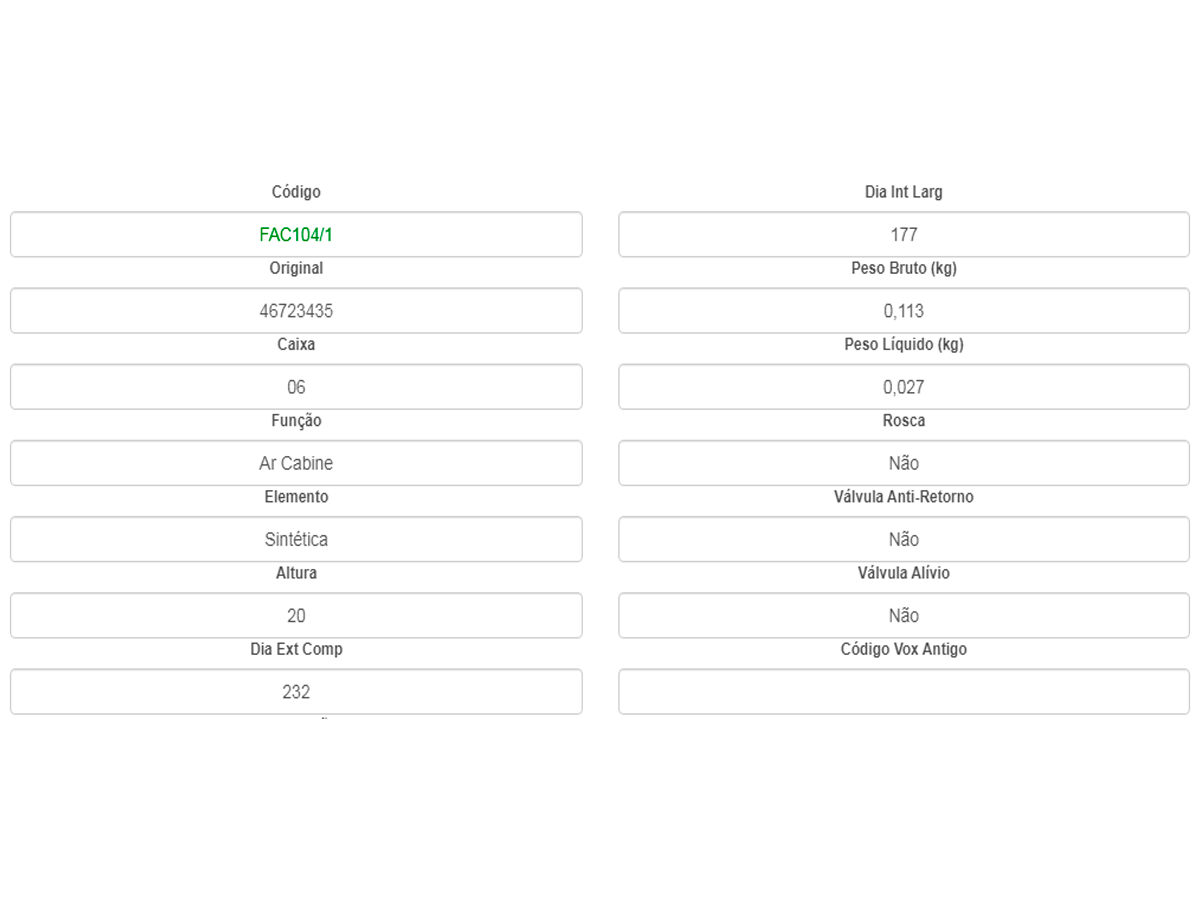Screen dimensions: 1200x900
Task: Click the Caixa field containing 06
Action: [x=296, y=387]
